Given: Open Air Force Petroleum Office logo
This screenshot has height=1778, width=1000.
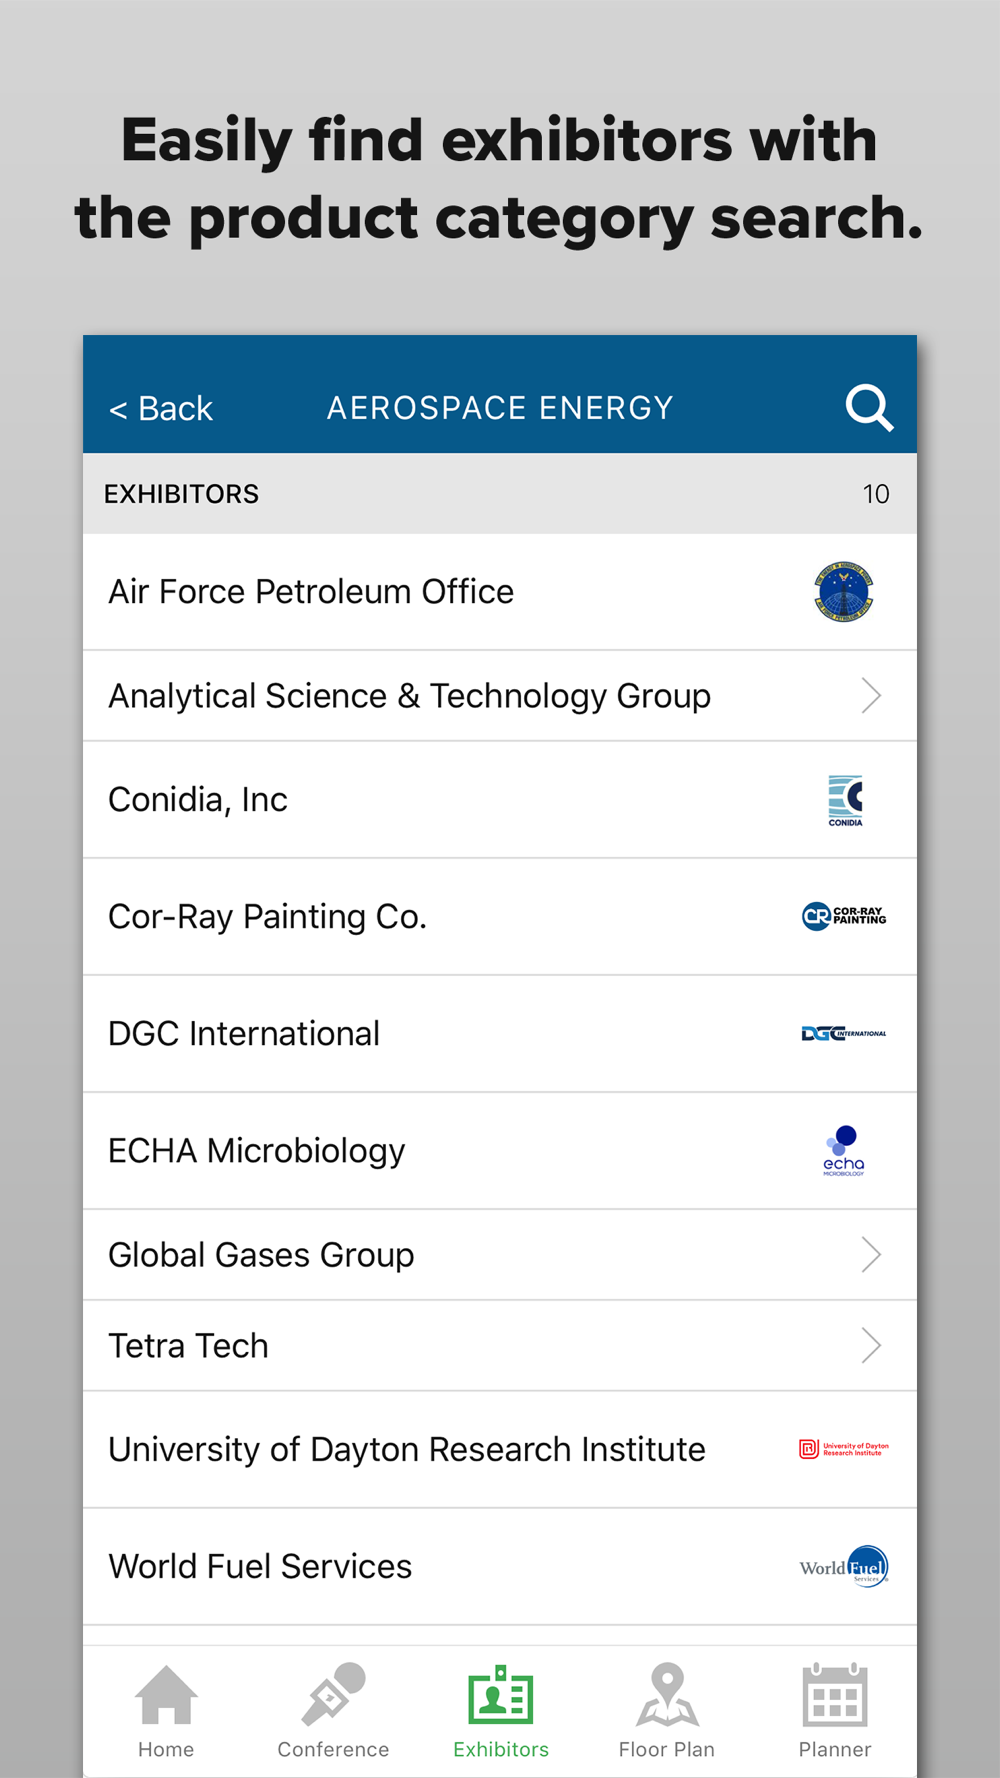Looking at the screenshot, I should click(844, 592).
